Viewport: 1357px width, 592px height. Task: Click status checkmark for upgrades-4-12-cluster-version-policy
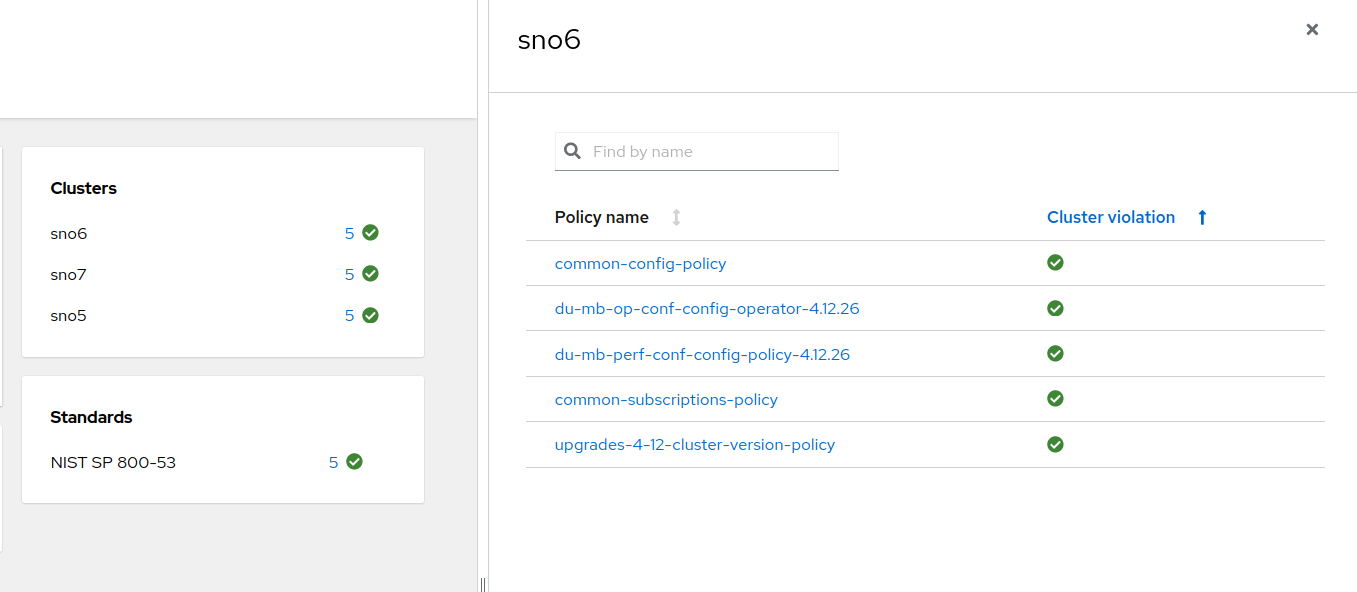[1055, 444]
